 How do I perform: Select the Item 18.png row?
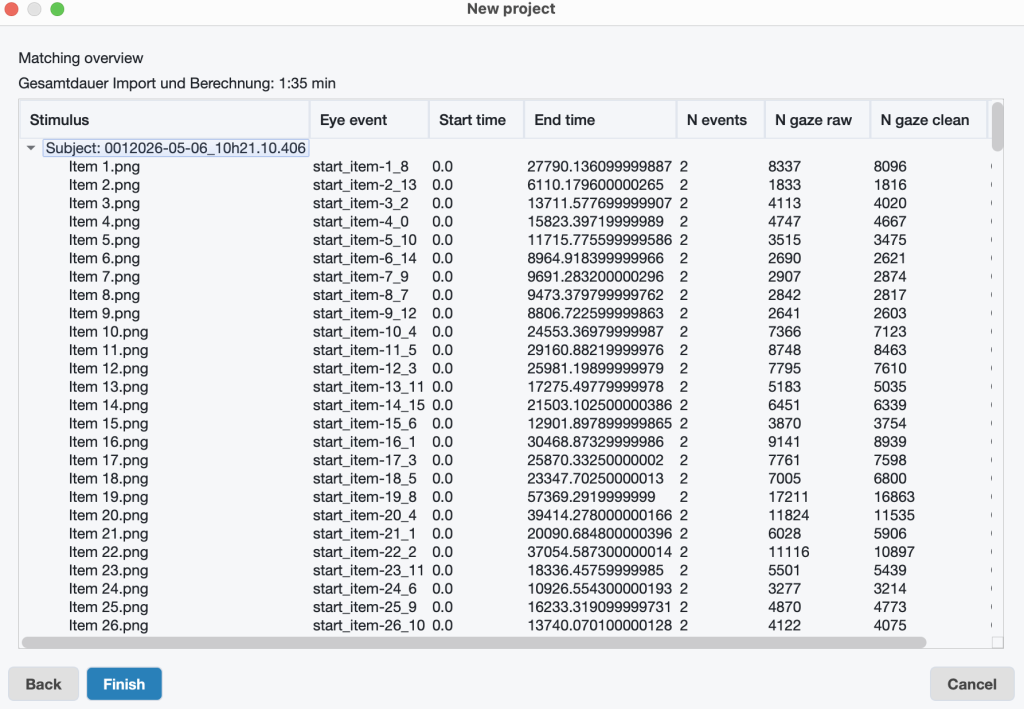[504, 478]
